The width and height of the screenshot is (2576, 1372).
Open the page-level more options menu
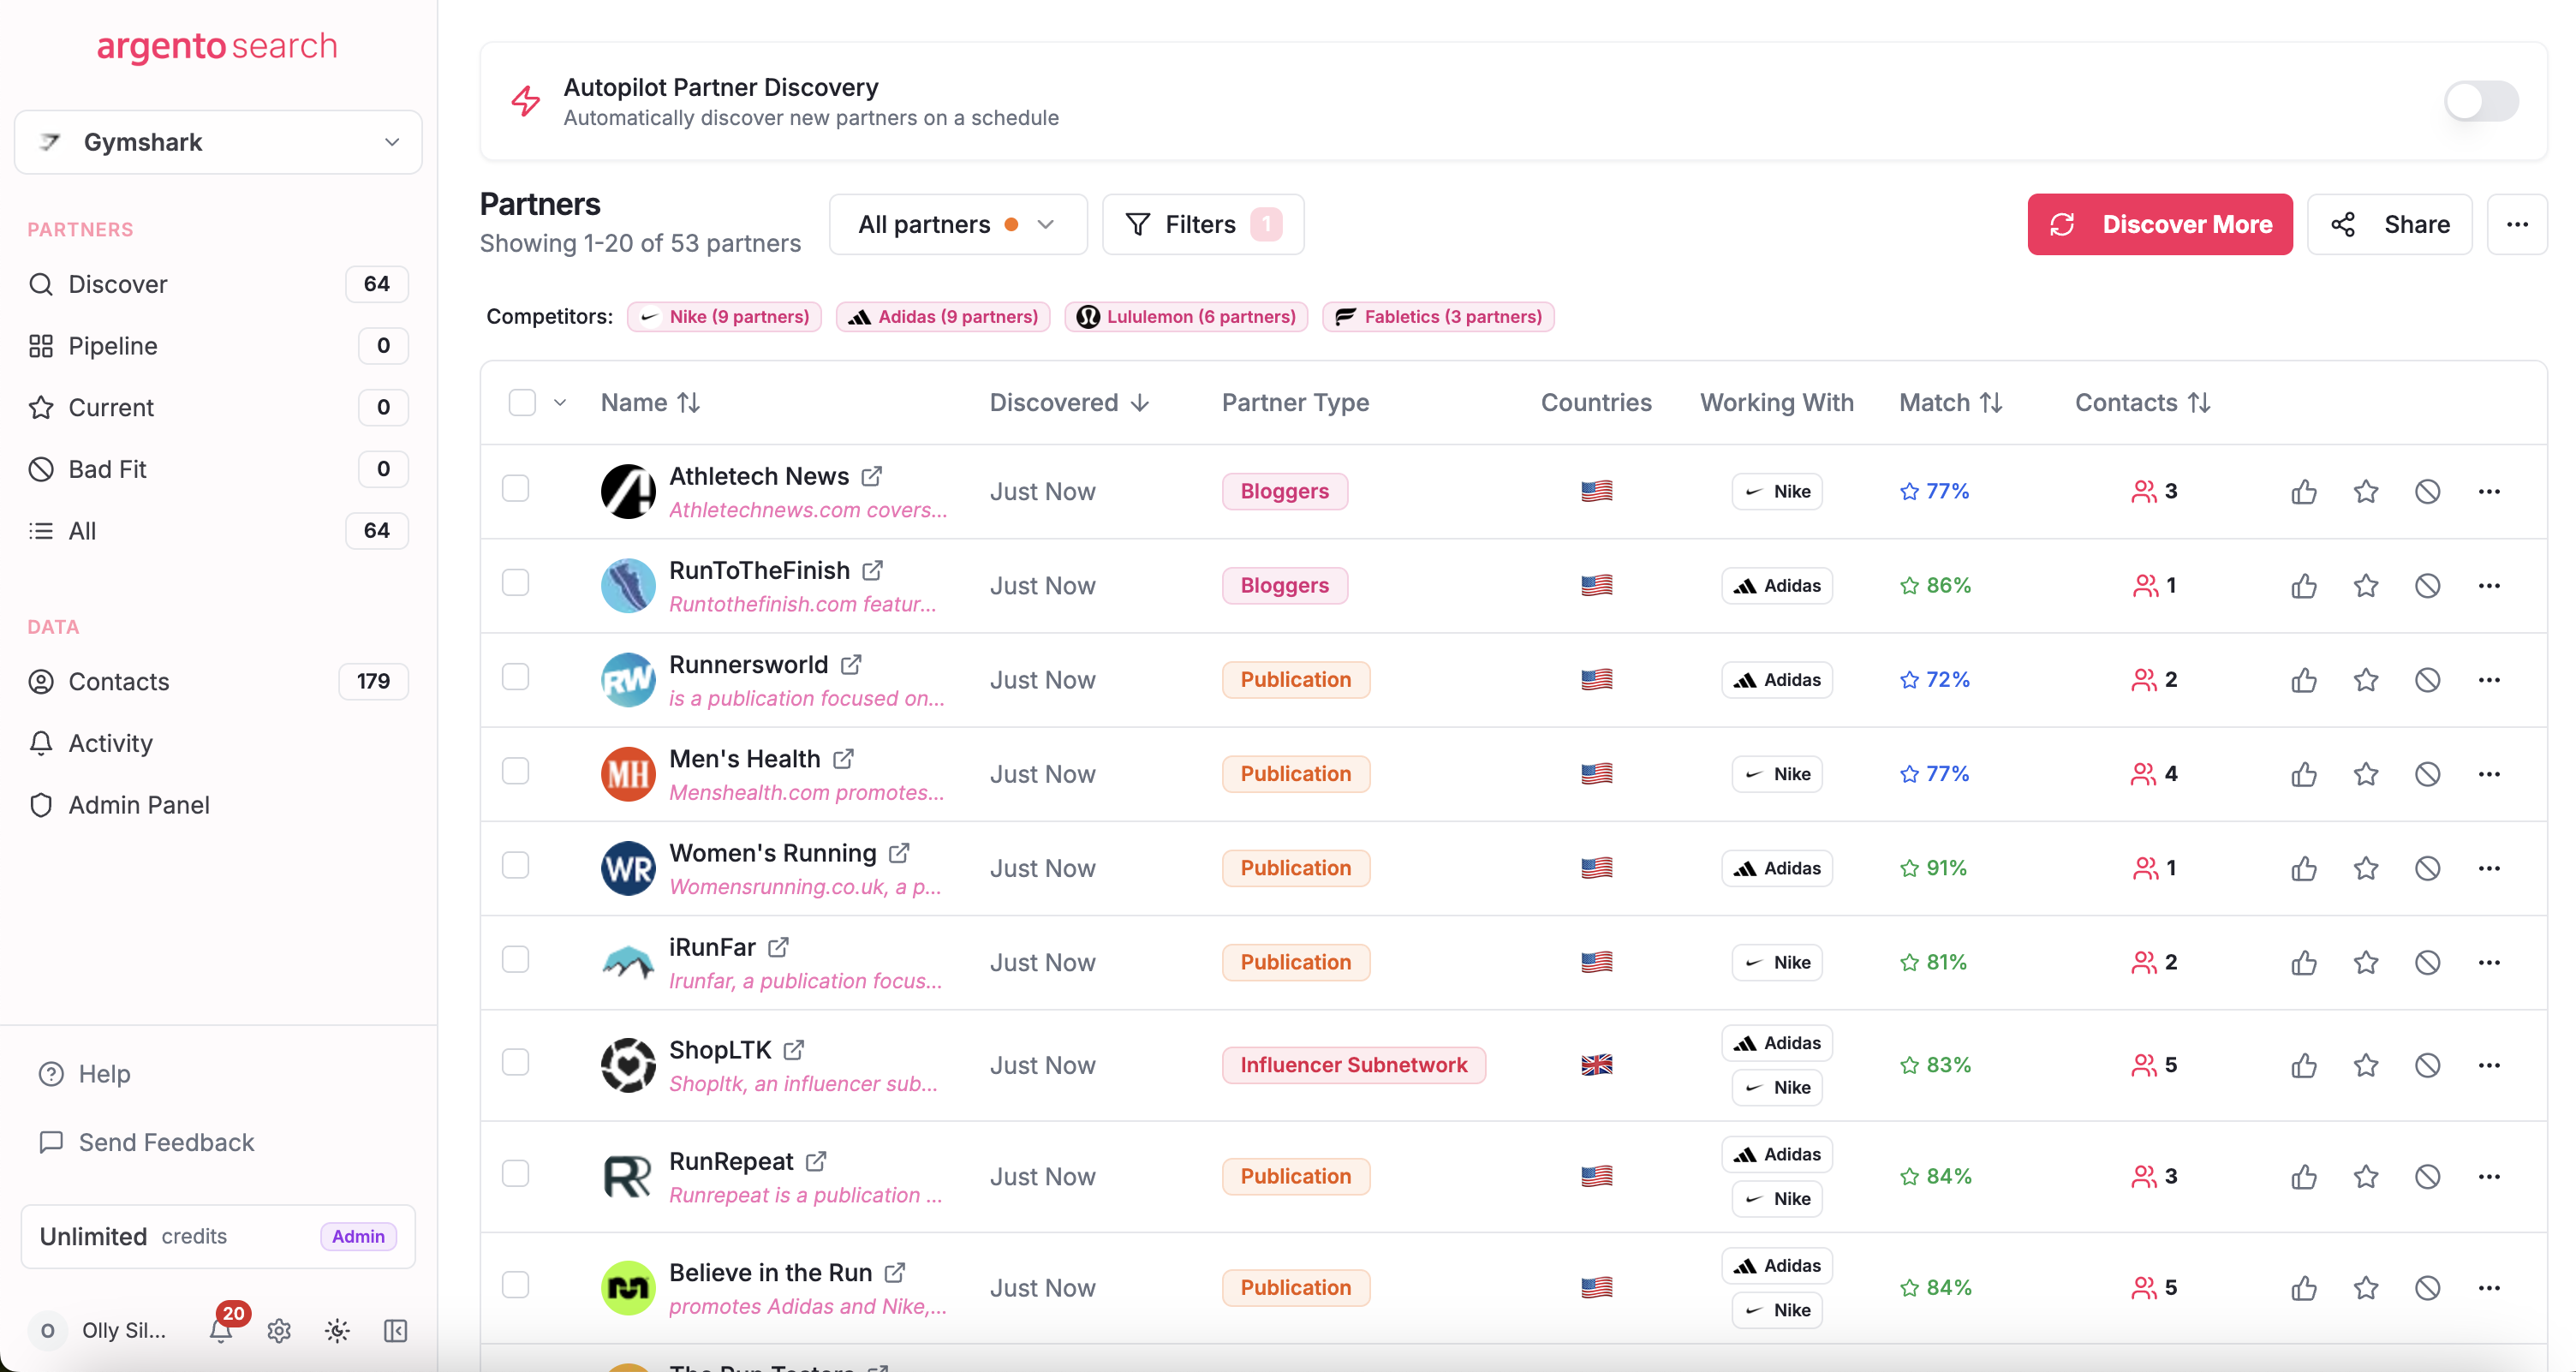tap(2517, 224)
